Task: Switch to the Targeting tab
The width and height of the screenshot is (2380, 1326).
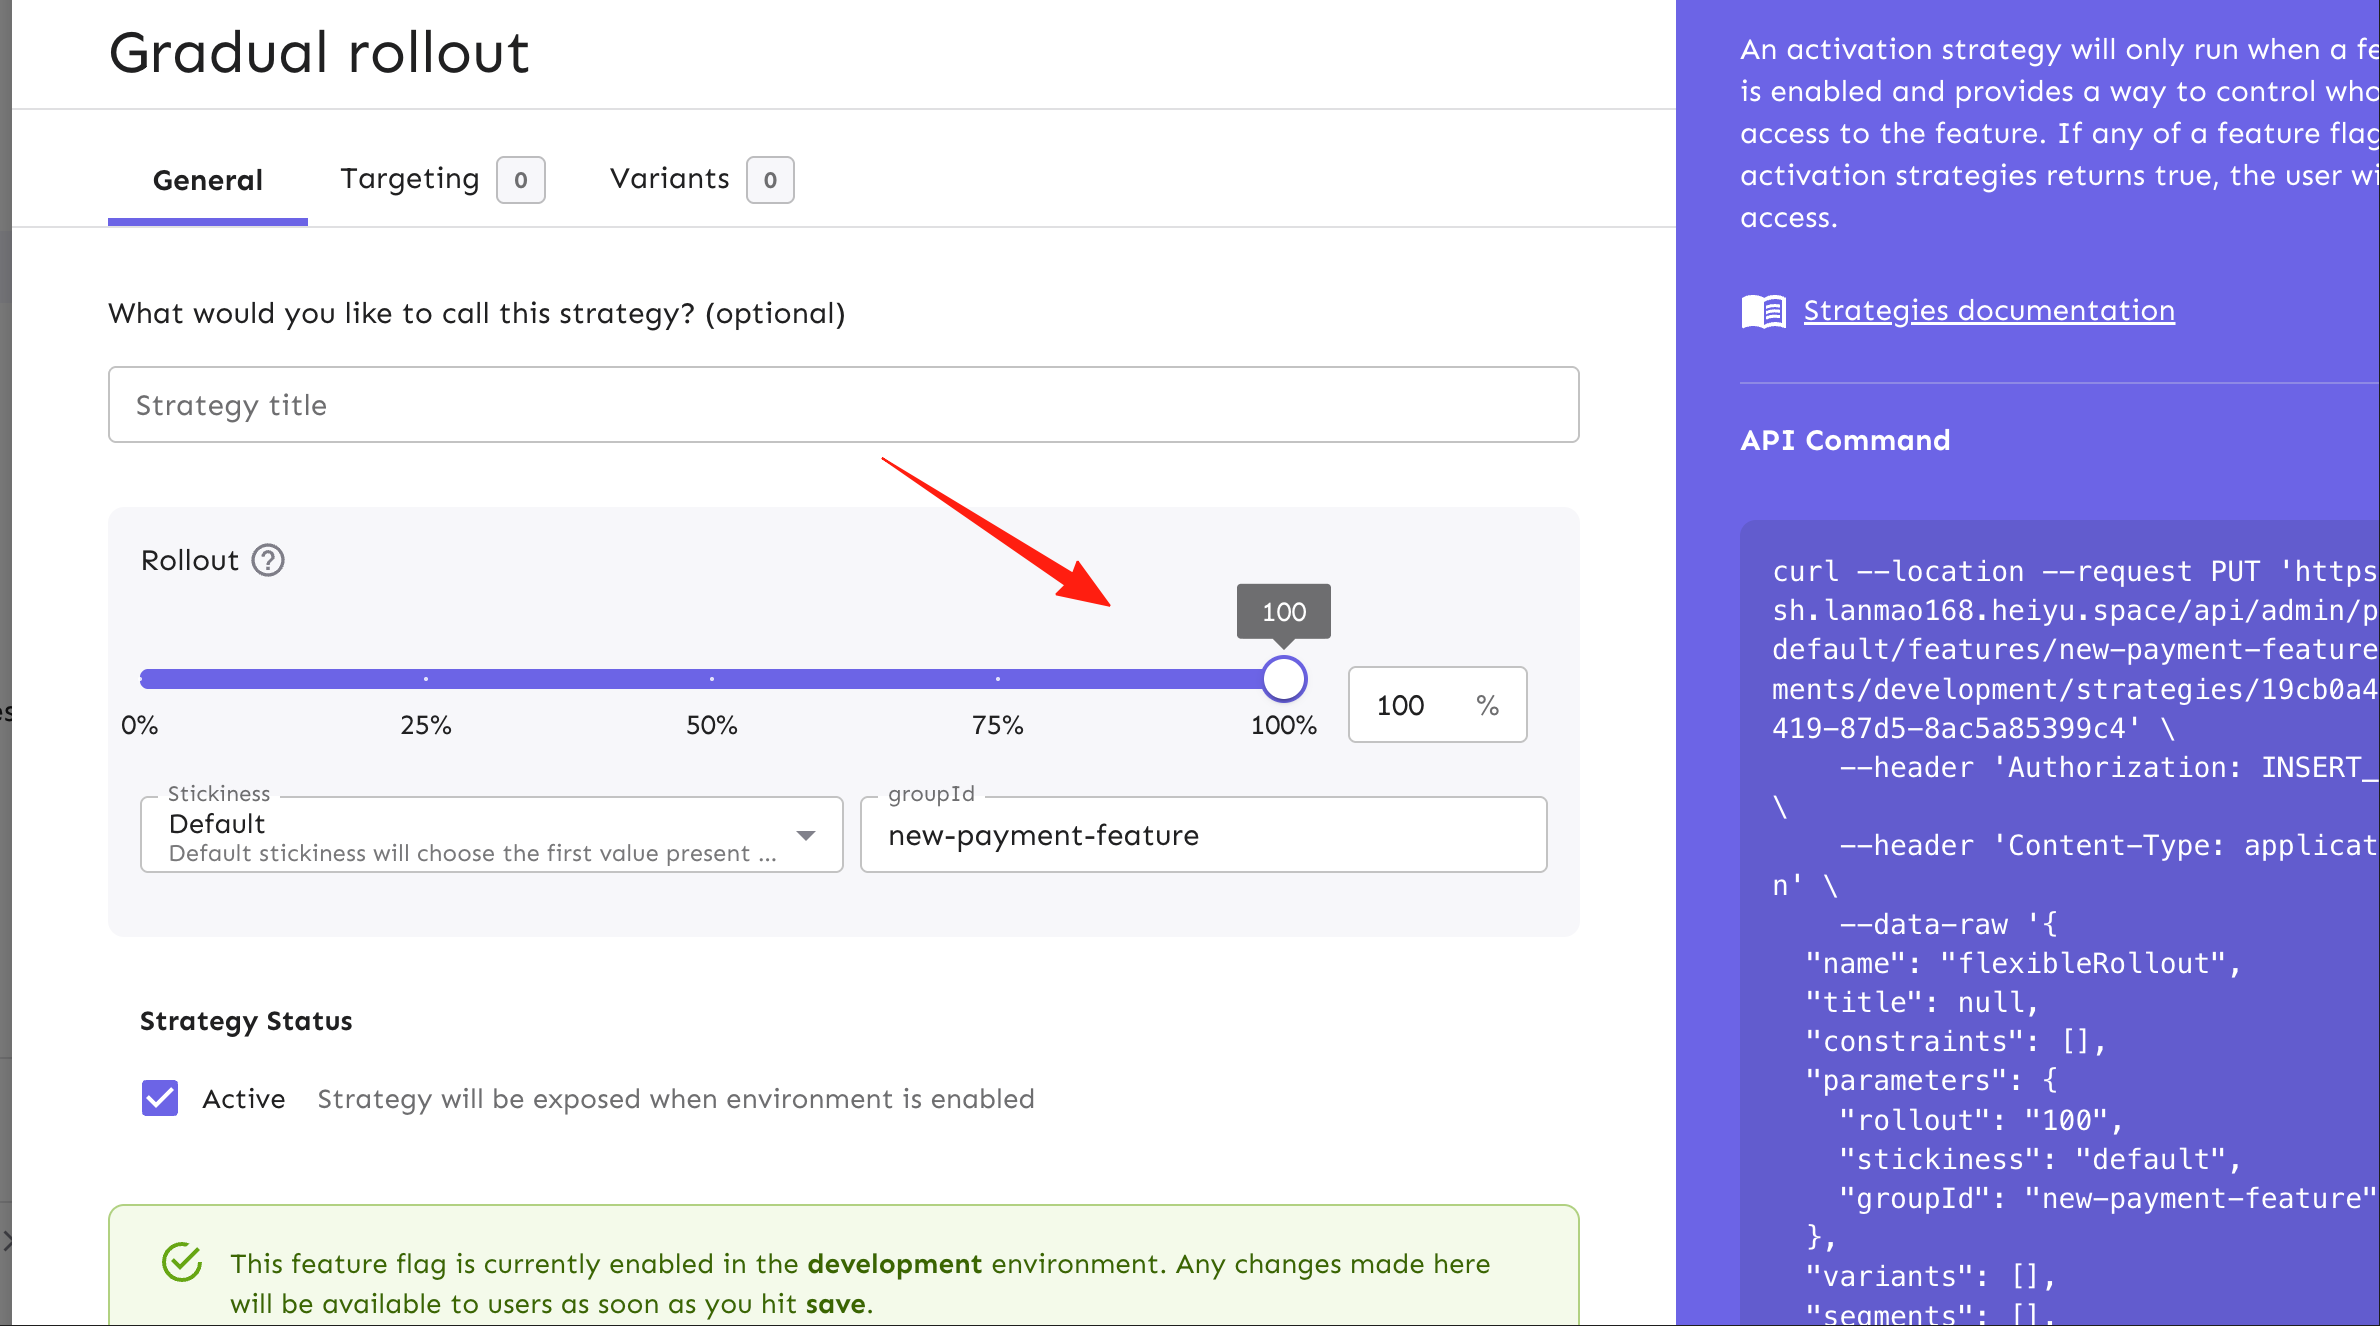Action: (442, 179)
